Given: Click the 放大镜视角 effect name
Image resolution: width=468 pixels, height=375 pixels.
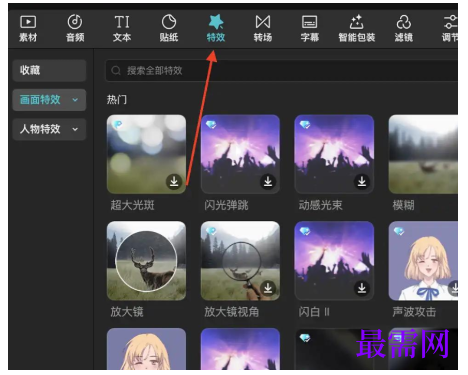Looking at the screenshot, I should point(232,312).
